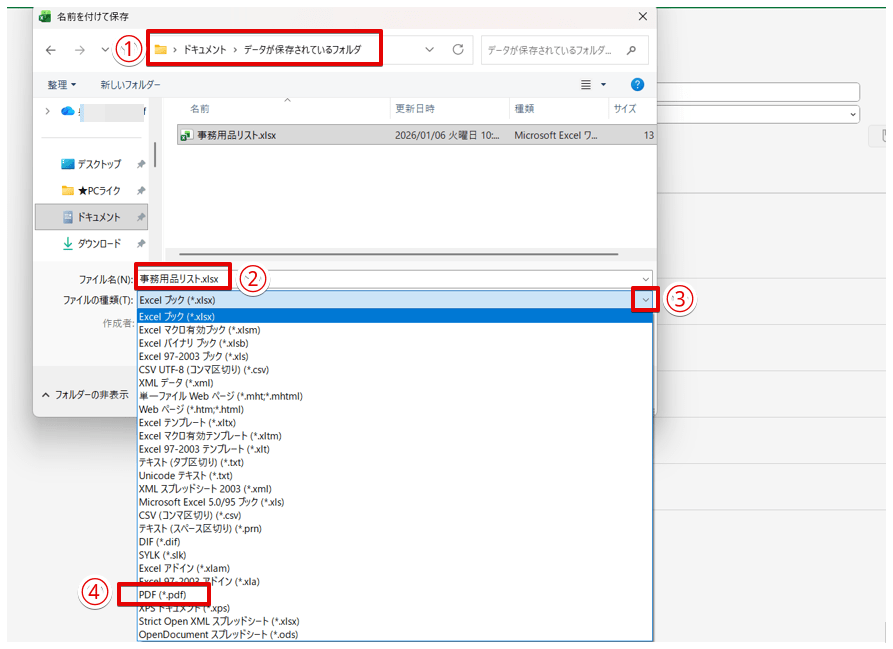Click the refresh icon next to the address bar
The width and height of the screenshot is (893, 649).
click(x=459, y=47)
